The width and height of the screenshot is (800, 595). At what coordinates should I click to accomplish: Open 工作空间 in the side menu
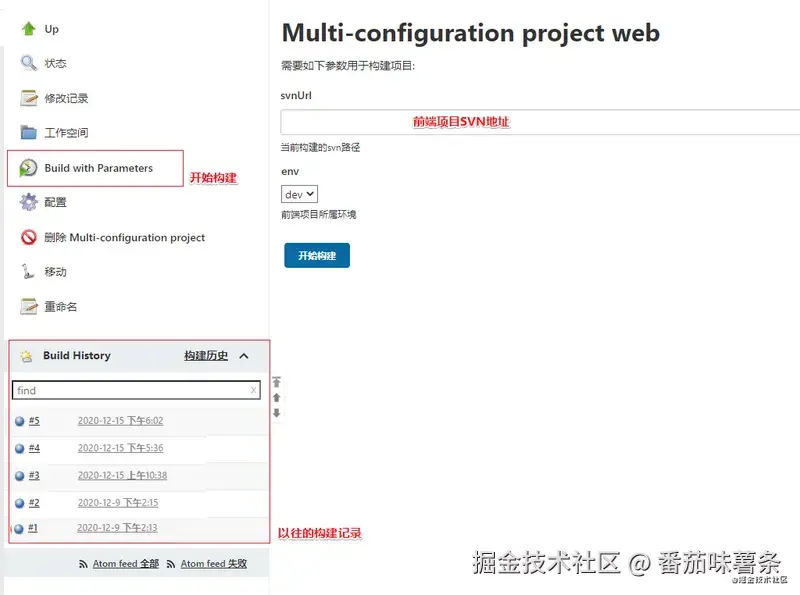[66, 133]
